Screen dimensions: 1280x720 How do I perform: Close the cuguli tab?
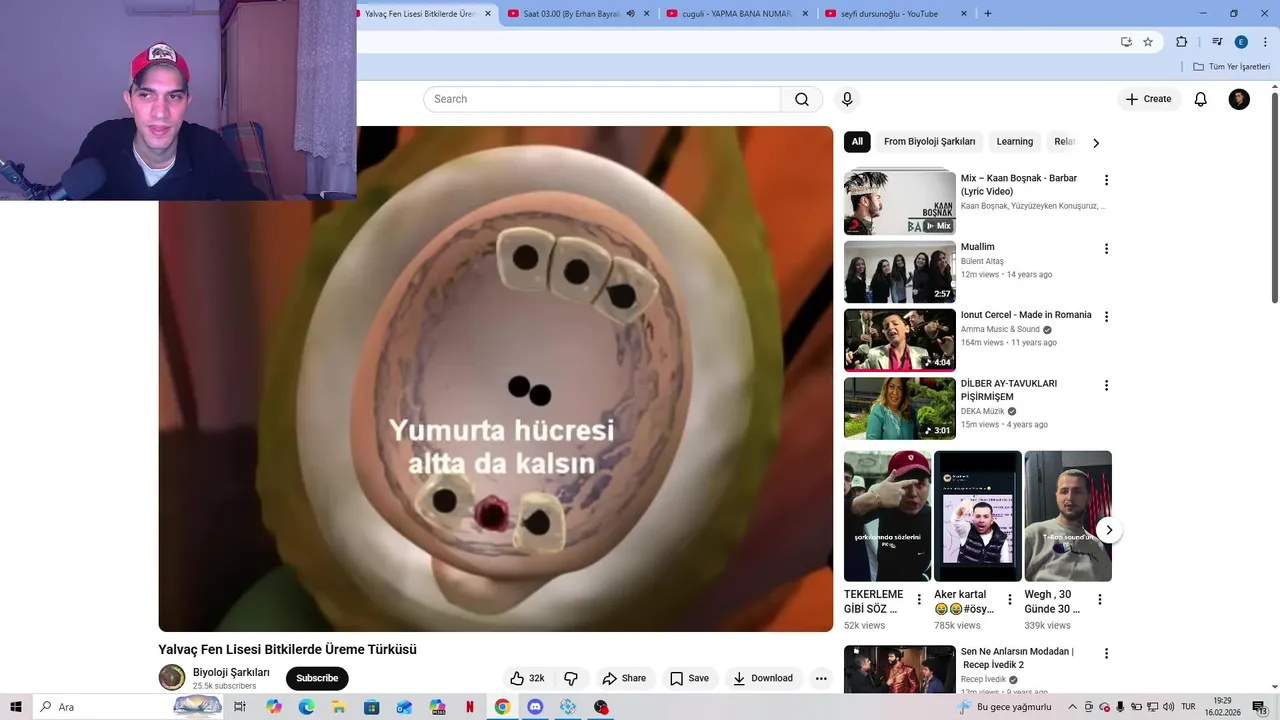pos(805,14)
